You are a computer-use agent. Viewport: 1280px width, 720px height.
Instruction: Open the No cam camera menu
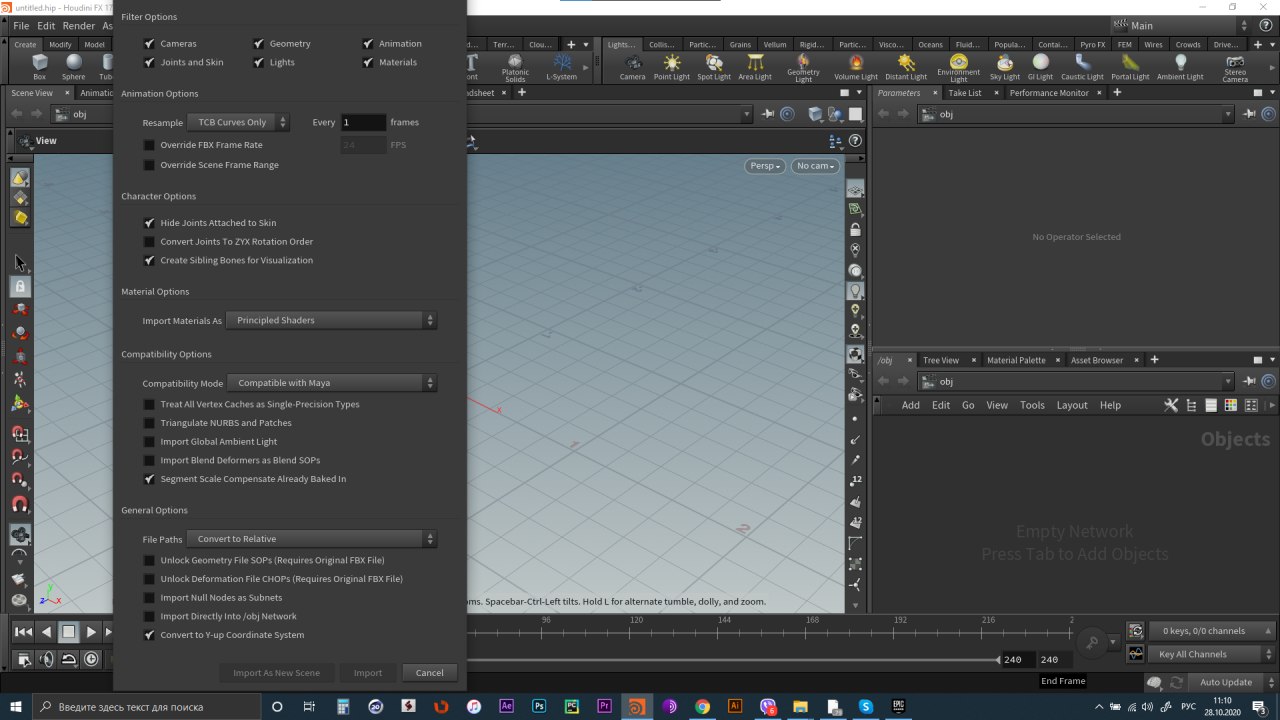tap(816, 166)
